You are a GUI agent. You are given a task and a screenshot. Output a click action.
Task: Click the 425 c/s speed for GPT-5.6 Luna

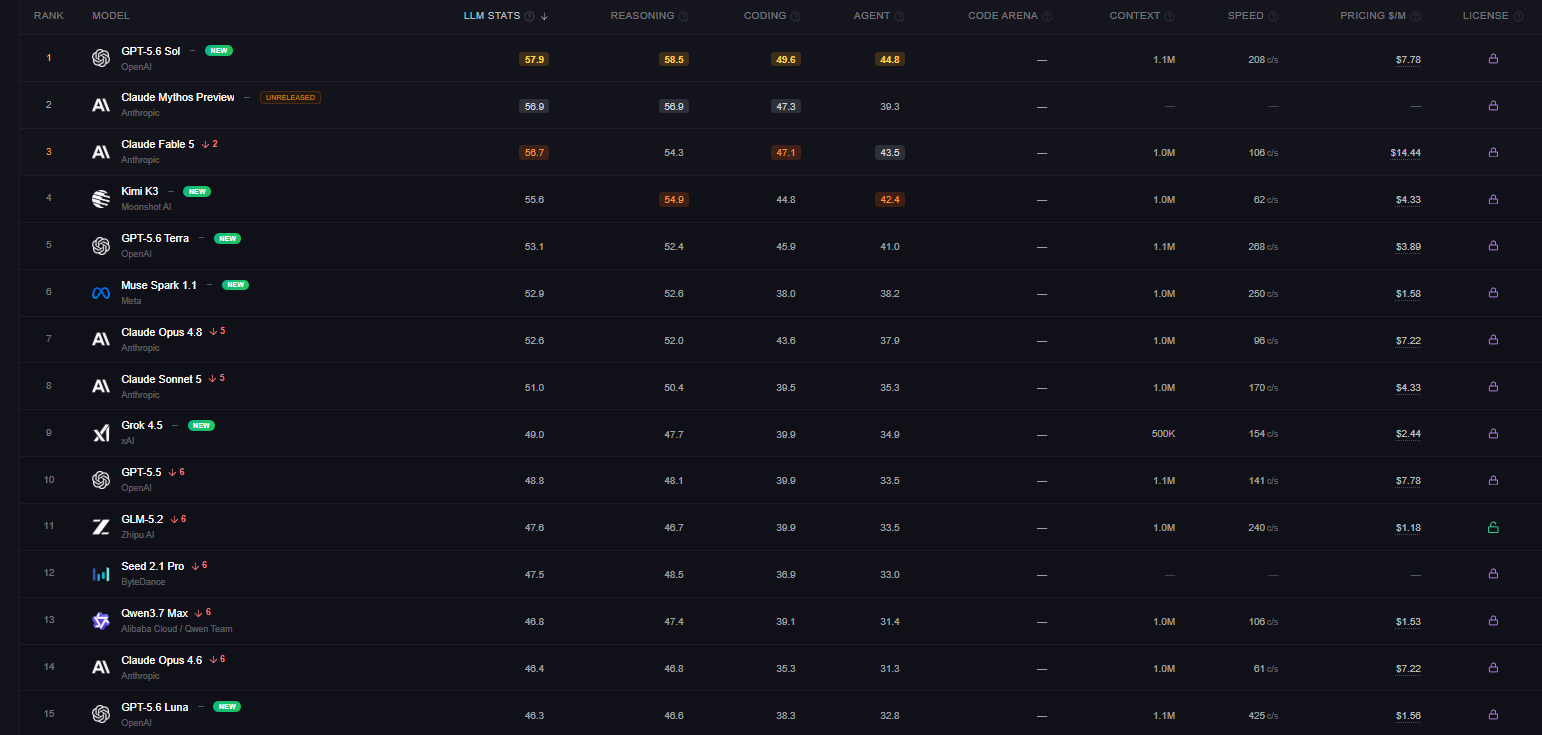1263,715
